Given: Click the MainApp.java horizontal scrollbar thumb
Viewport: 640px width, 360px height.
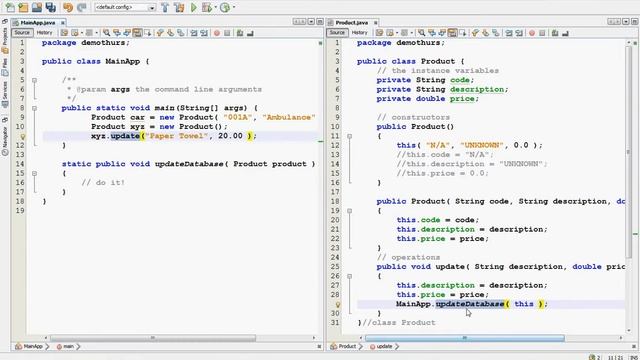Looking at the screenshot, I should click(x=153, y=338).
